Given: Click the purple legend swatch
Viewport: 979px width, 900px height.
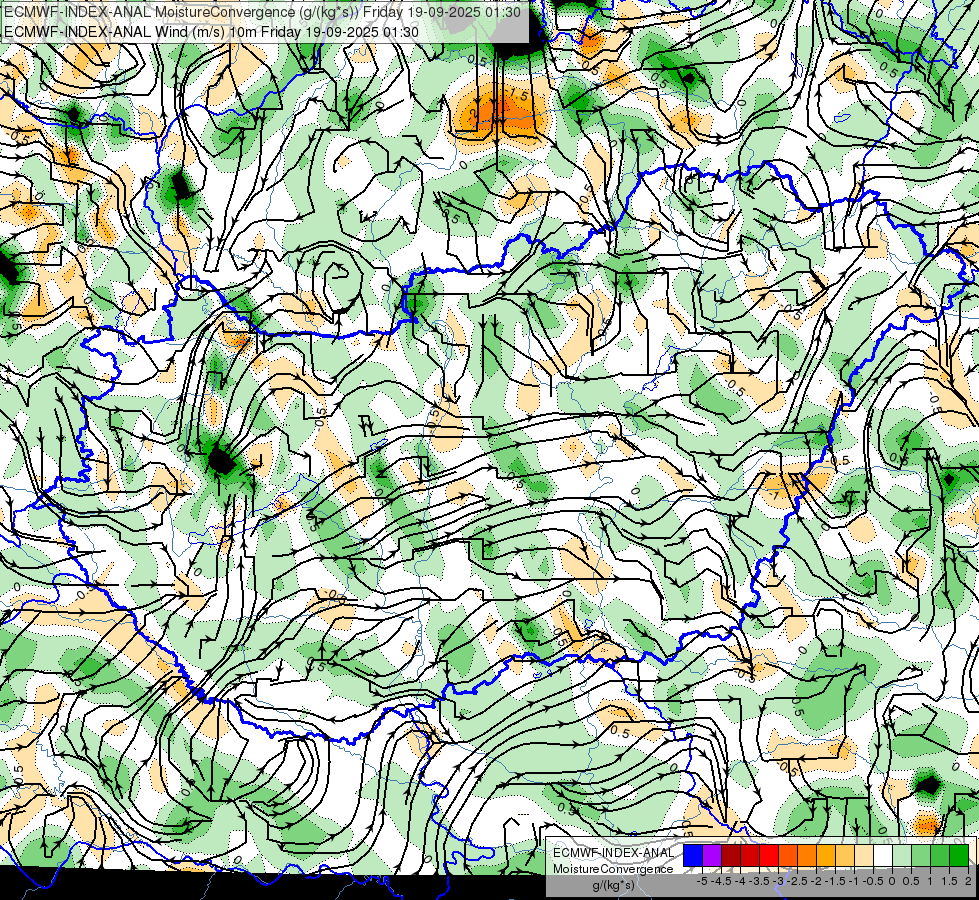Looking at the screenshot, I should pos(712,855).
